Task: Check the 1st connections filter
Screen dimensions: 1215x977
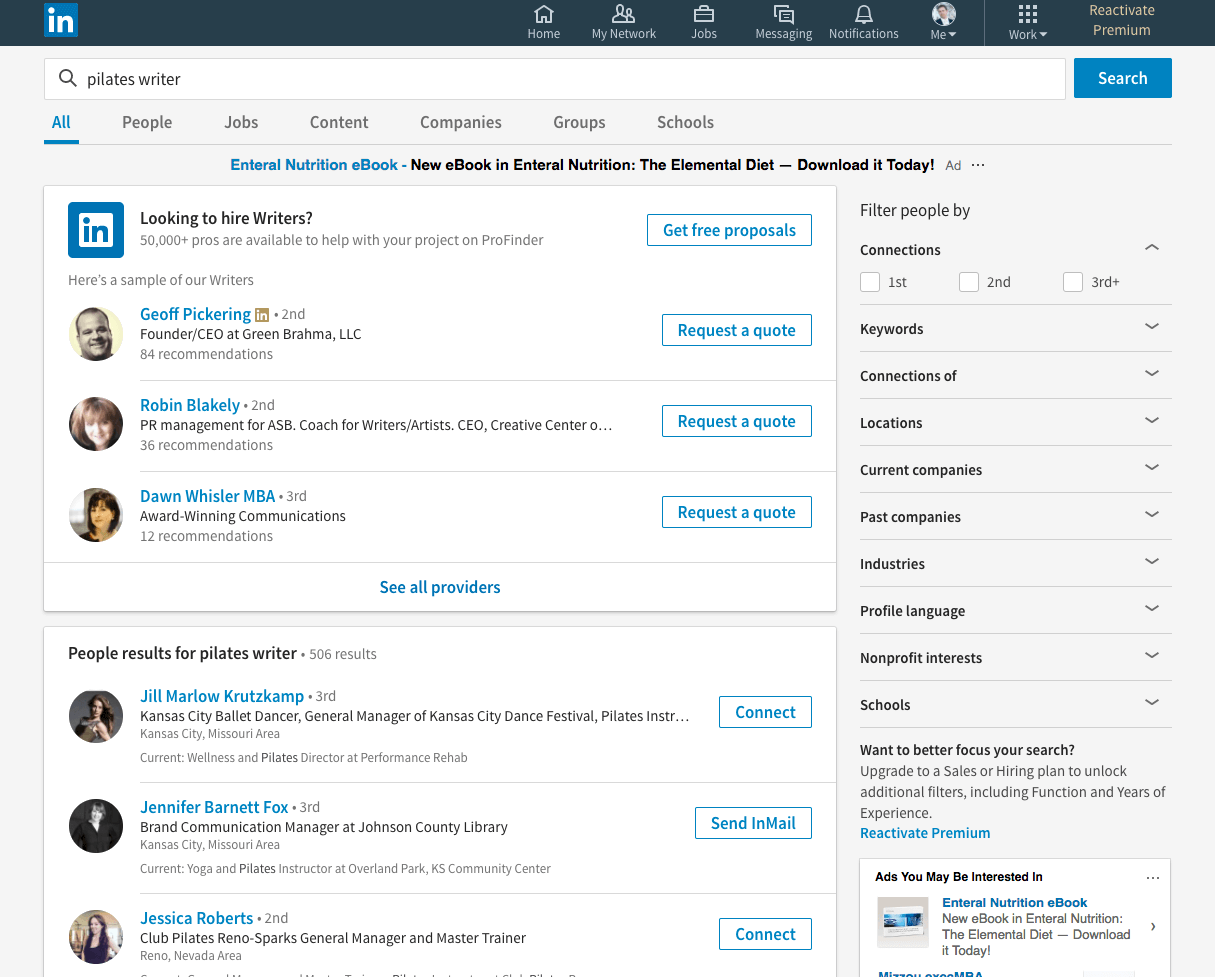Action: tap(870, 282)
